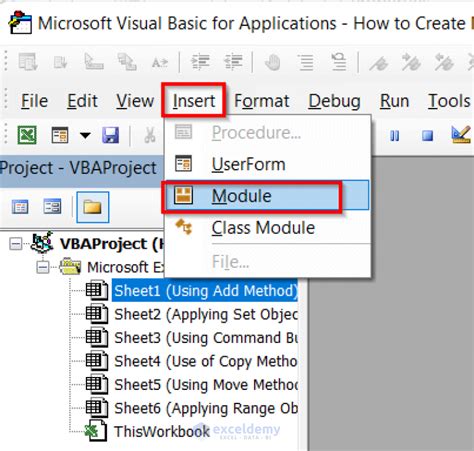Screen dimensions: 474x451
Task: Click the Break (pause) toolbar icon
Action: tap(395, 135)
